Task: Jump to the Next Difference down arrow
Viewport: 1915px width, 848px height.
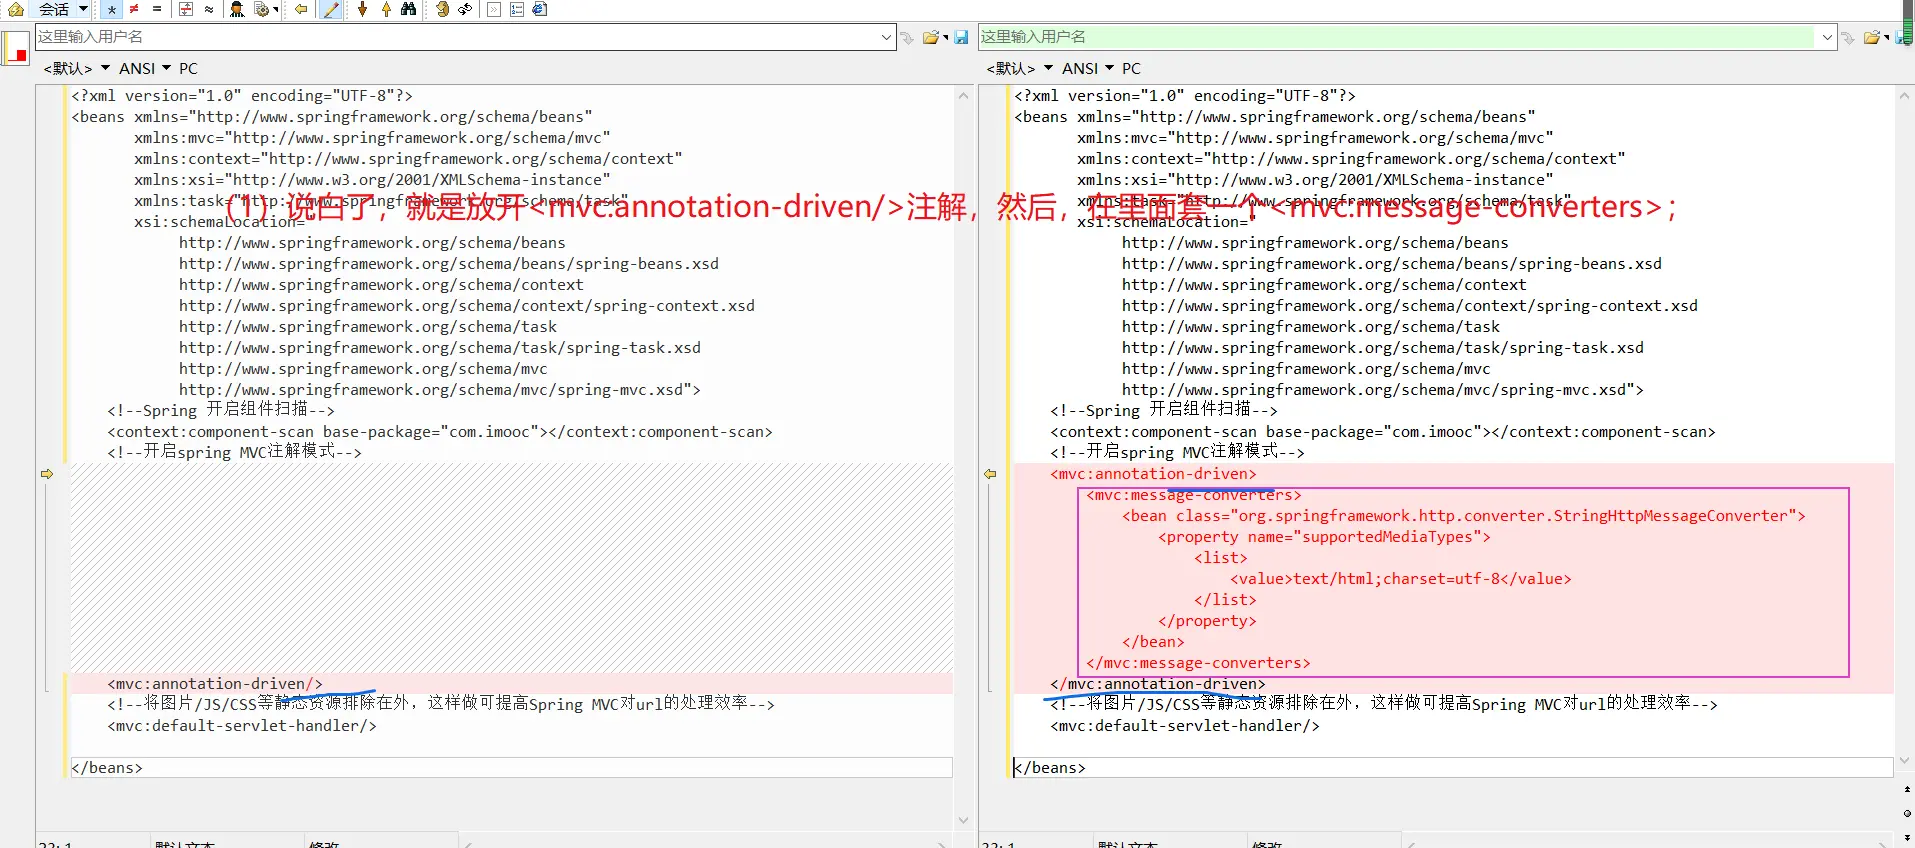Action: [362, 9]
